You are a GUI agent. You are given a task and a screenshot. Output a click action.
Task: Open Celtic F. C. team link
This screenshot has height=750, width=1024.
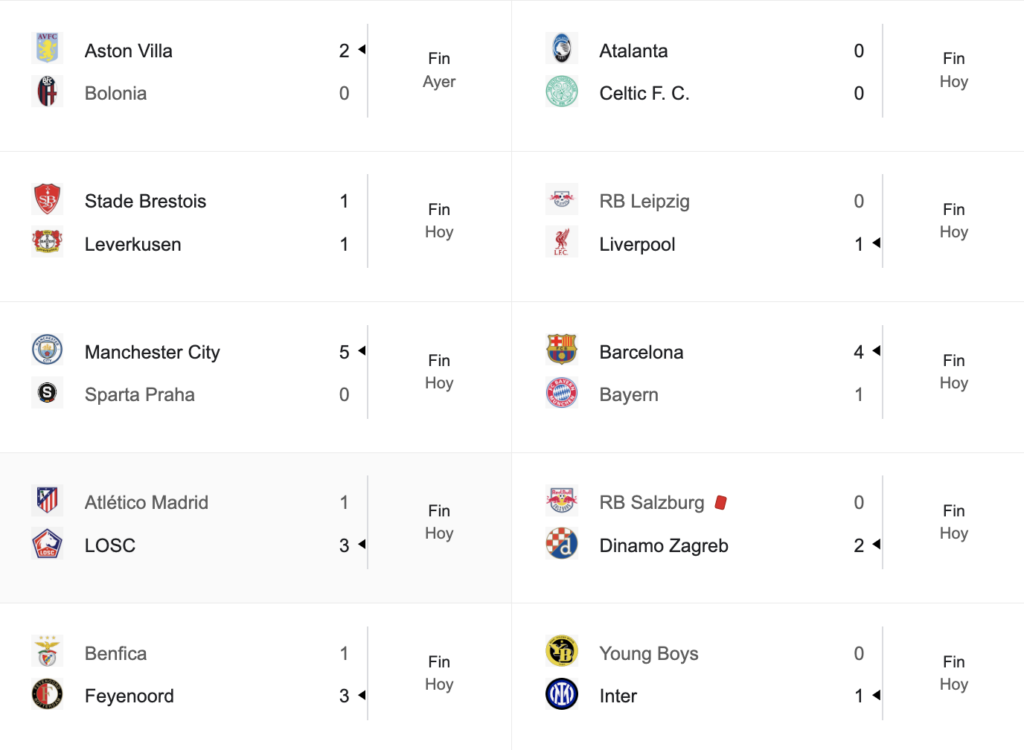(x=644, y=93)
